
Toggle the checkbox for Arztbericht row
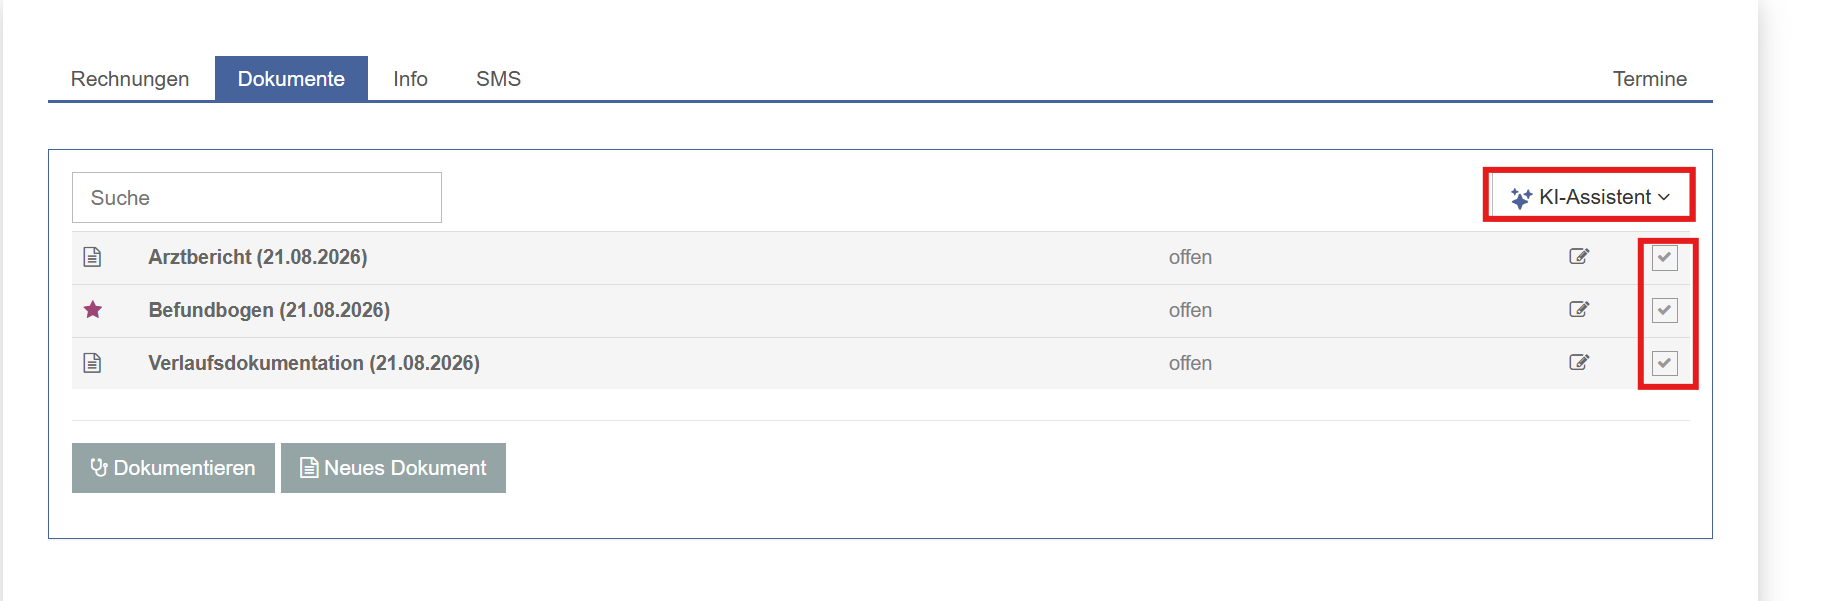[x=1665, y=258]
